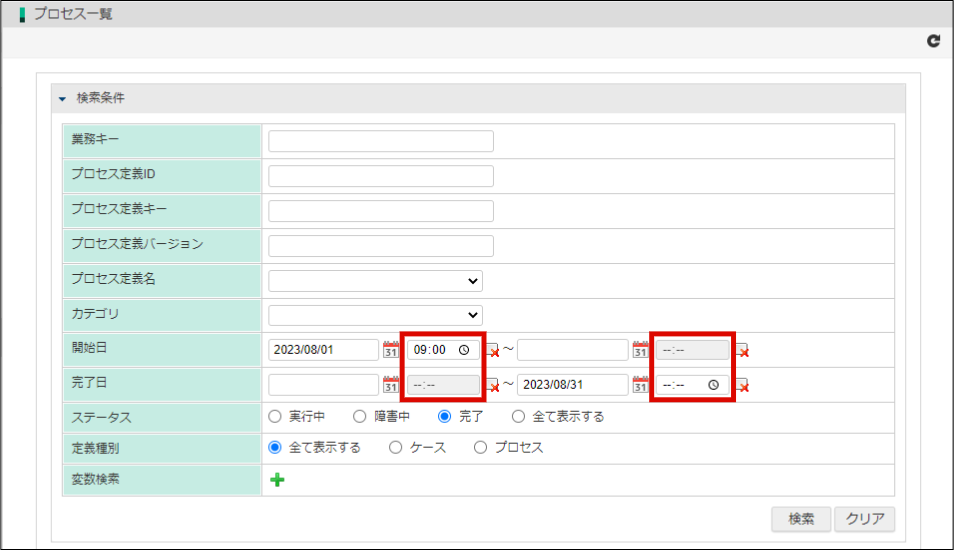Image resolution: width=954 pixels, height=550 pixels.
Task: Click the empty 開始日 end date field
Action: pos(573,350)
